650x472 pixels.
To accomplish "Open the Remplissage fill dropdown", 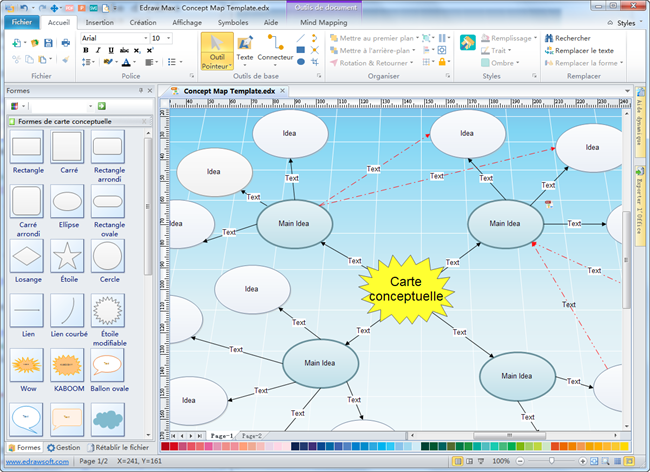I will 536,38.
